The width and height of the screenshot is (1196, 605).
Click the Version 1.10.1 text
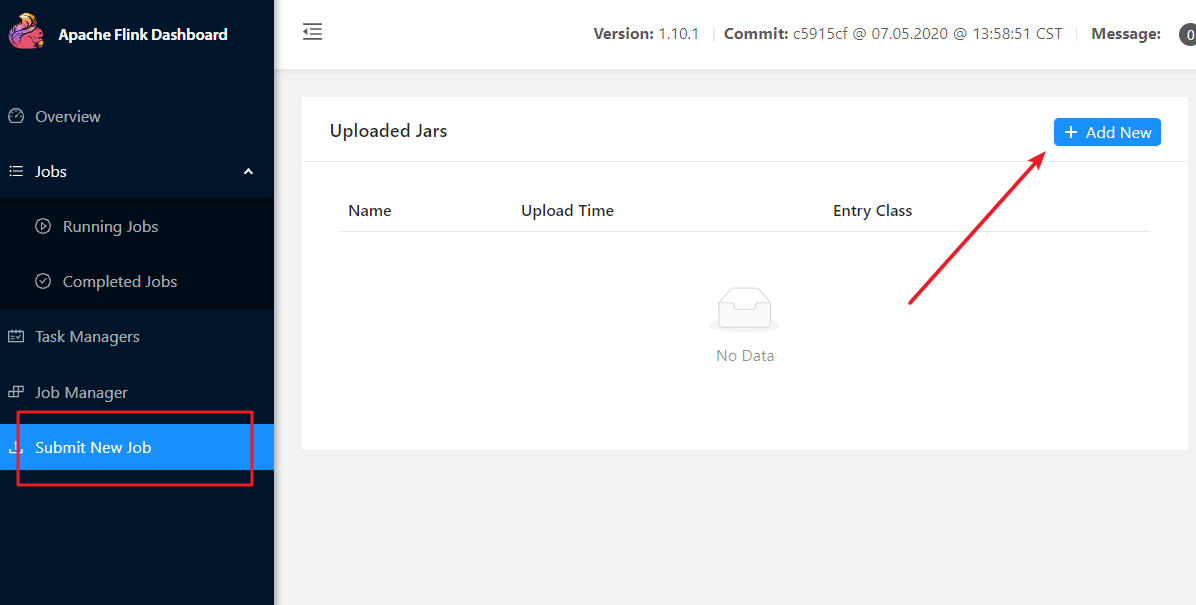(x=646, y=34)
